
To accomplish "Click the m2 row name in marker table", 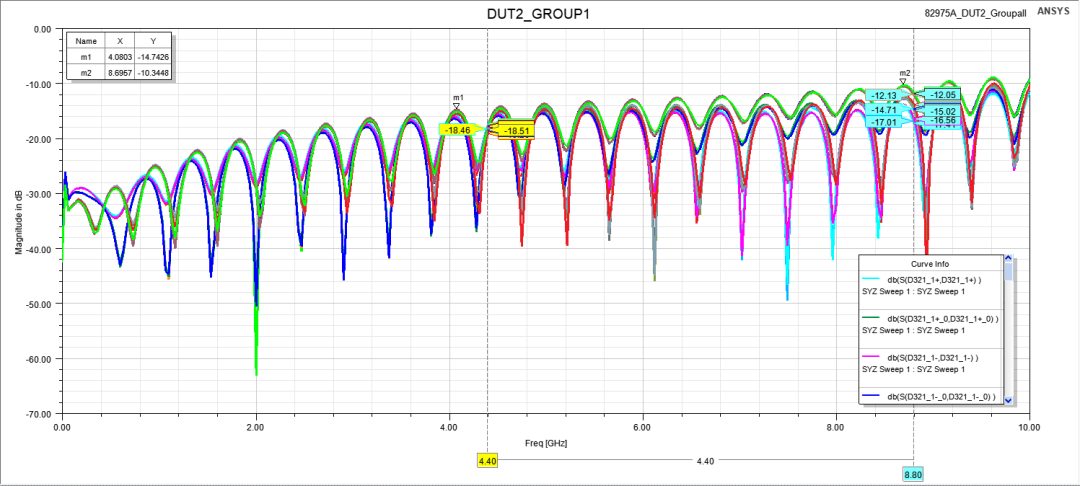I will point(85,73).
